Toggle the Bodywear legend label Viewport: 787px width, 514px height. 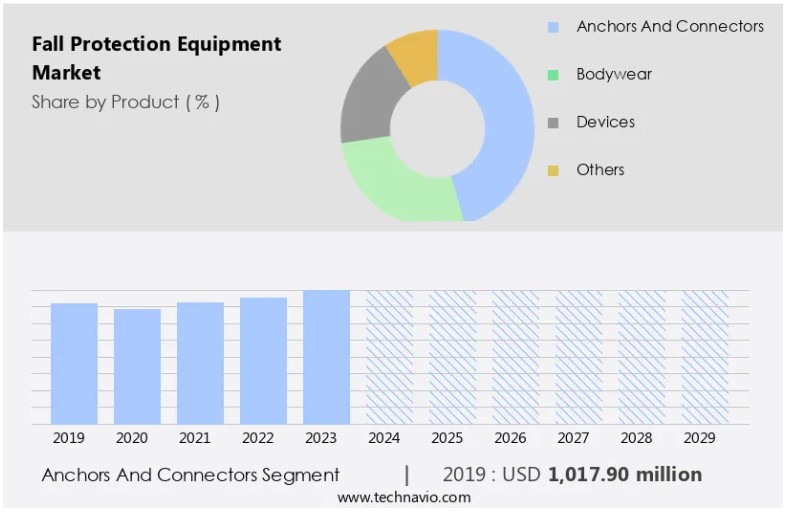click(613, 75)
